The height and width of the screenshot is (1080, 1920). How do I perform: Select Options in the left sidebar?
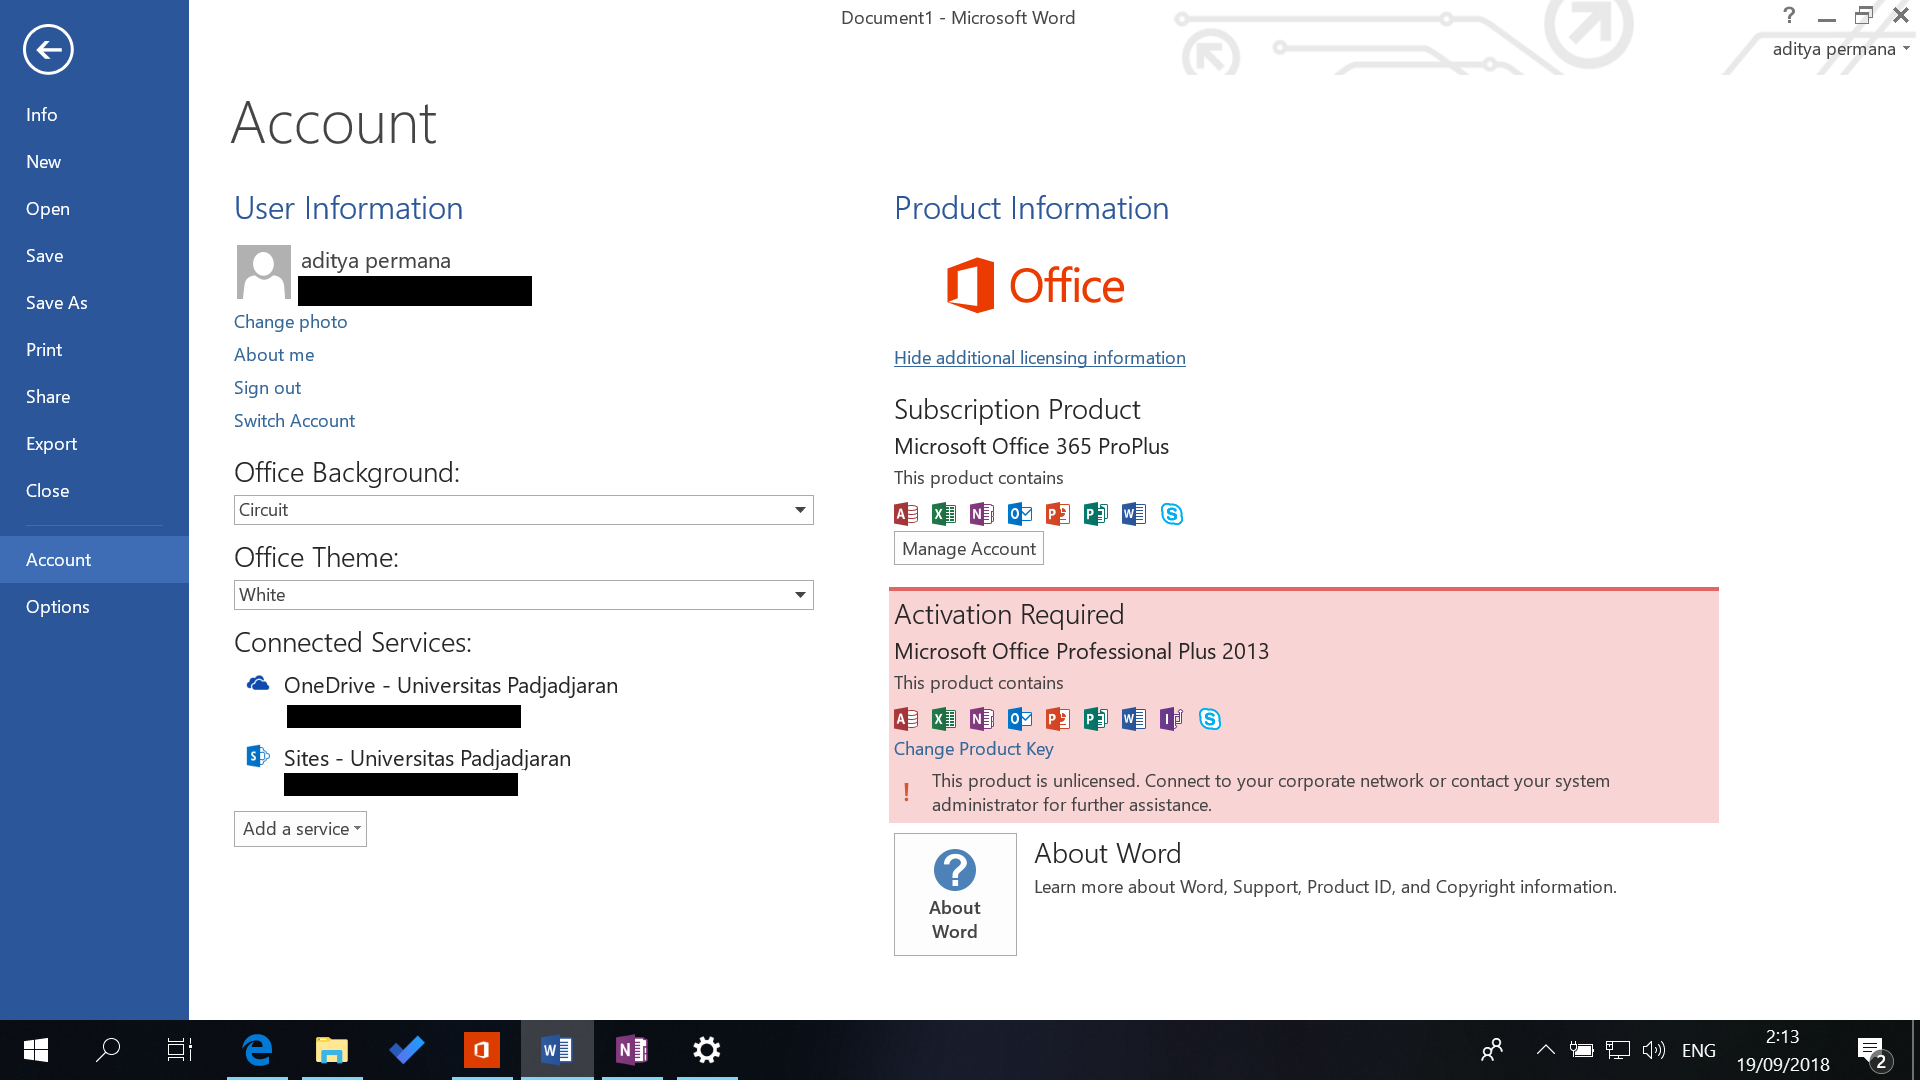pos(58,606)
